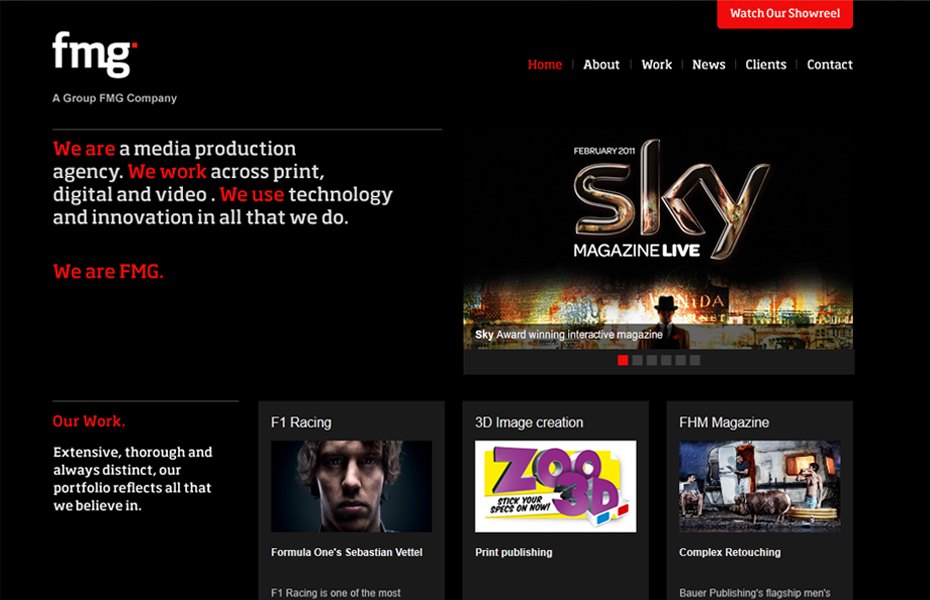Screen dimensions: 930x600
Task: Choose the fifth slide indicator square
Action: [x=680, y=360]
